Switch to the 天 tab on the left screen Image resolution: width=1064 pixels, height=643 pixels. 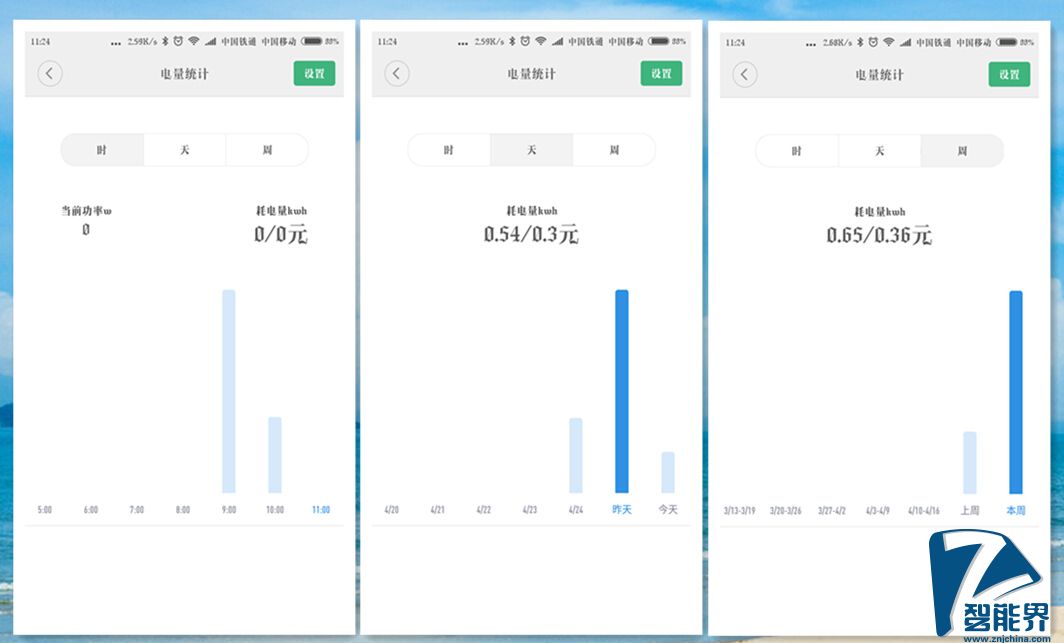point(184,150)
